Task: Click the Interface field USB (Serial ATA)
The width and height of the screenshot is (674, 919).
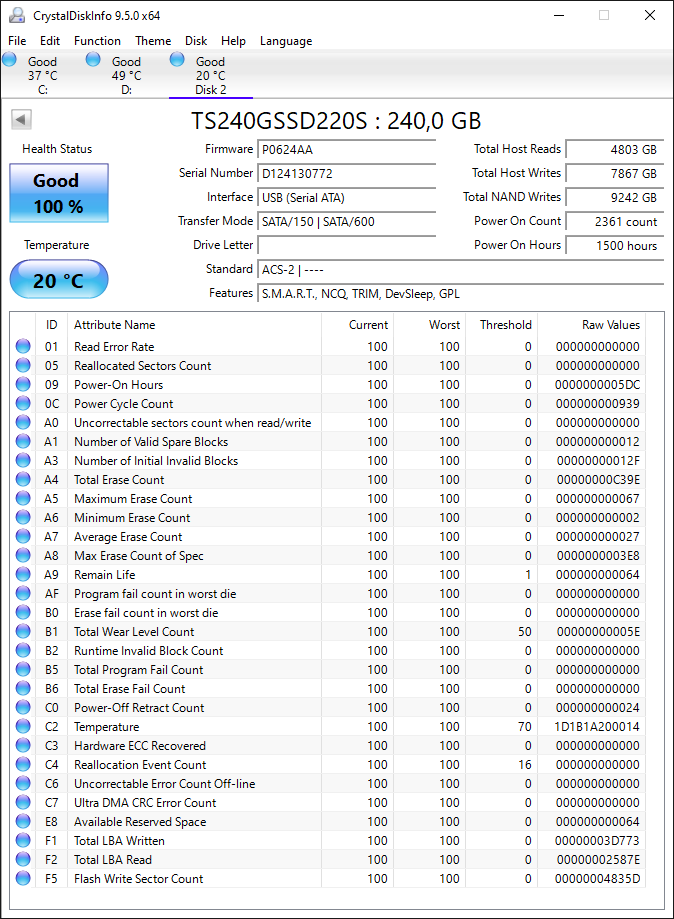Action: click(346, 198)
